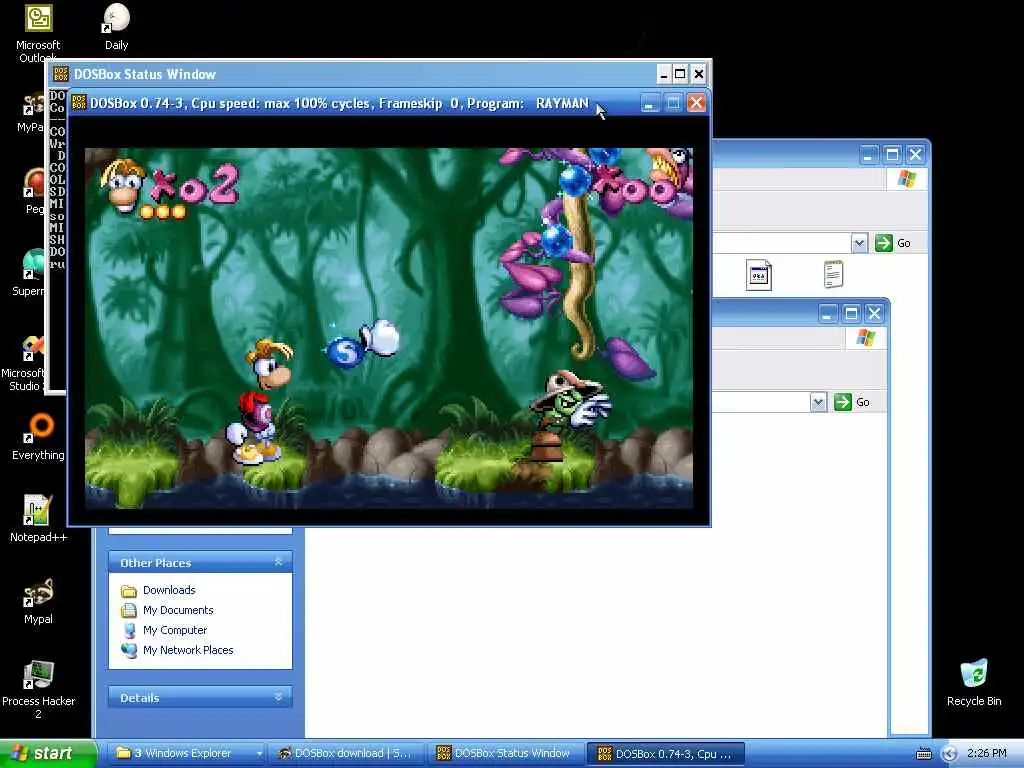Switch to DOSBox download taskbar button
The width and height of the screenshot is (1024, 768).
point(346,754)
